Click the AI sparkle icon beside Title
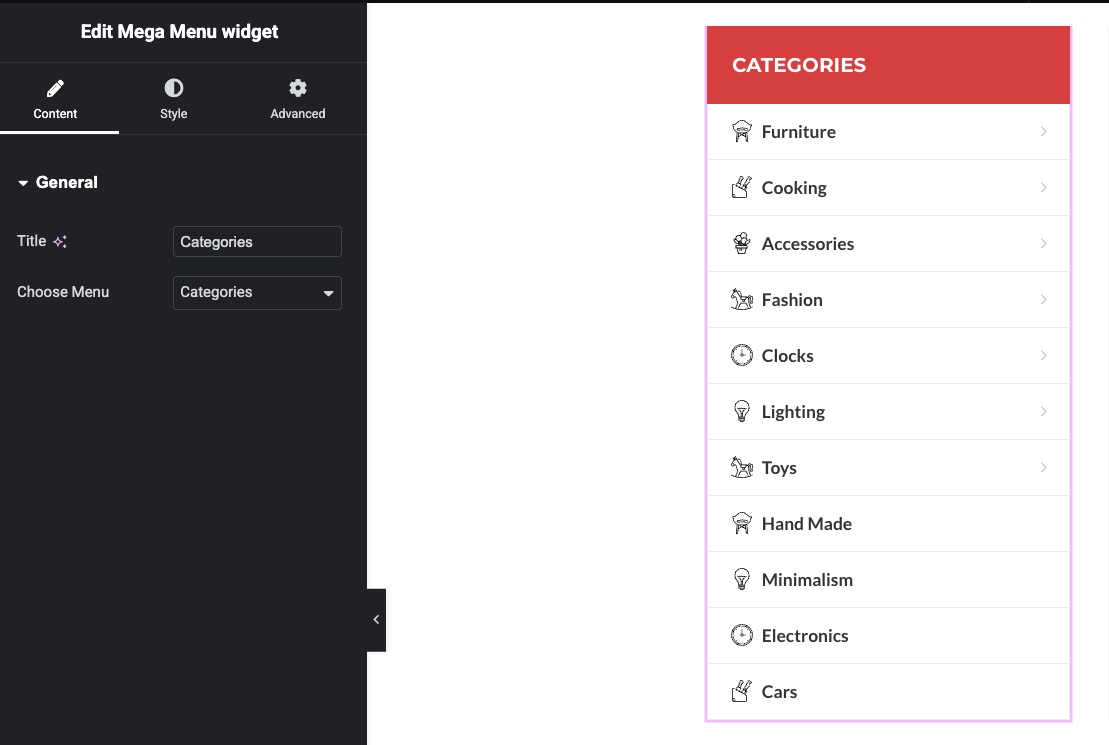Viewport: 1109px width, 745px height. (60, 242)
